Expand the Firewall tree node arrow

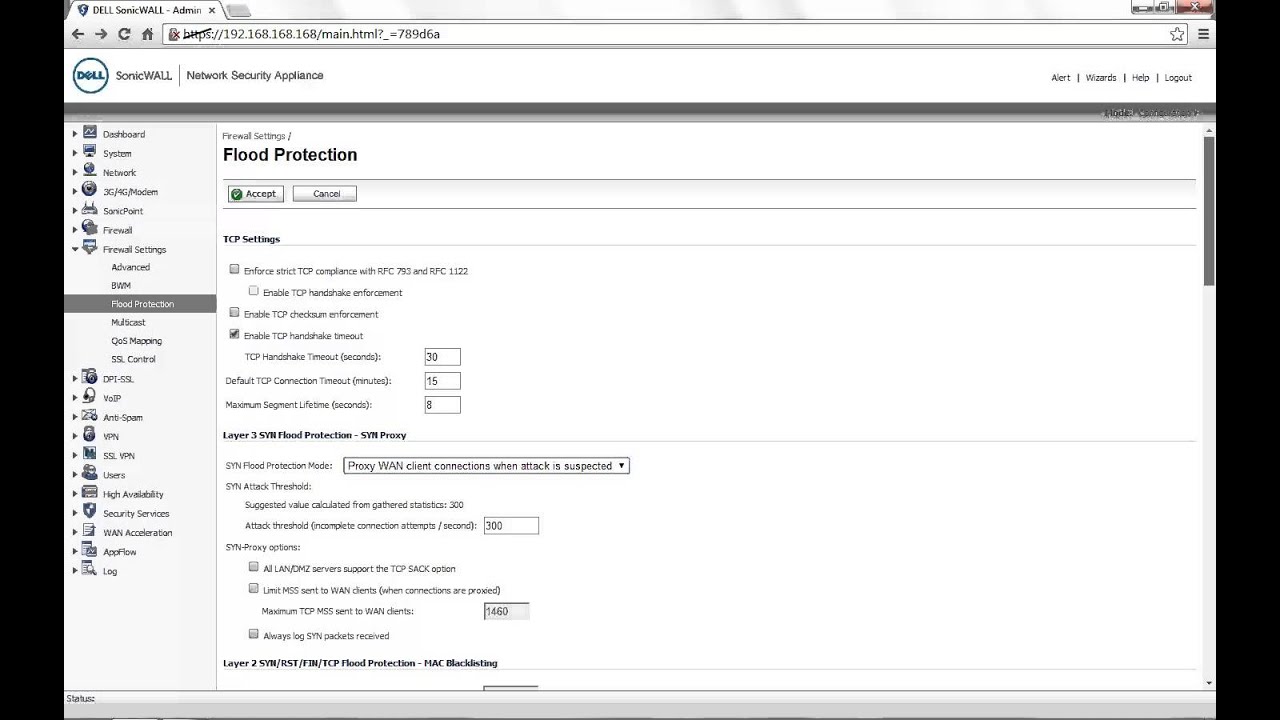coord(75,230)
